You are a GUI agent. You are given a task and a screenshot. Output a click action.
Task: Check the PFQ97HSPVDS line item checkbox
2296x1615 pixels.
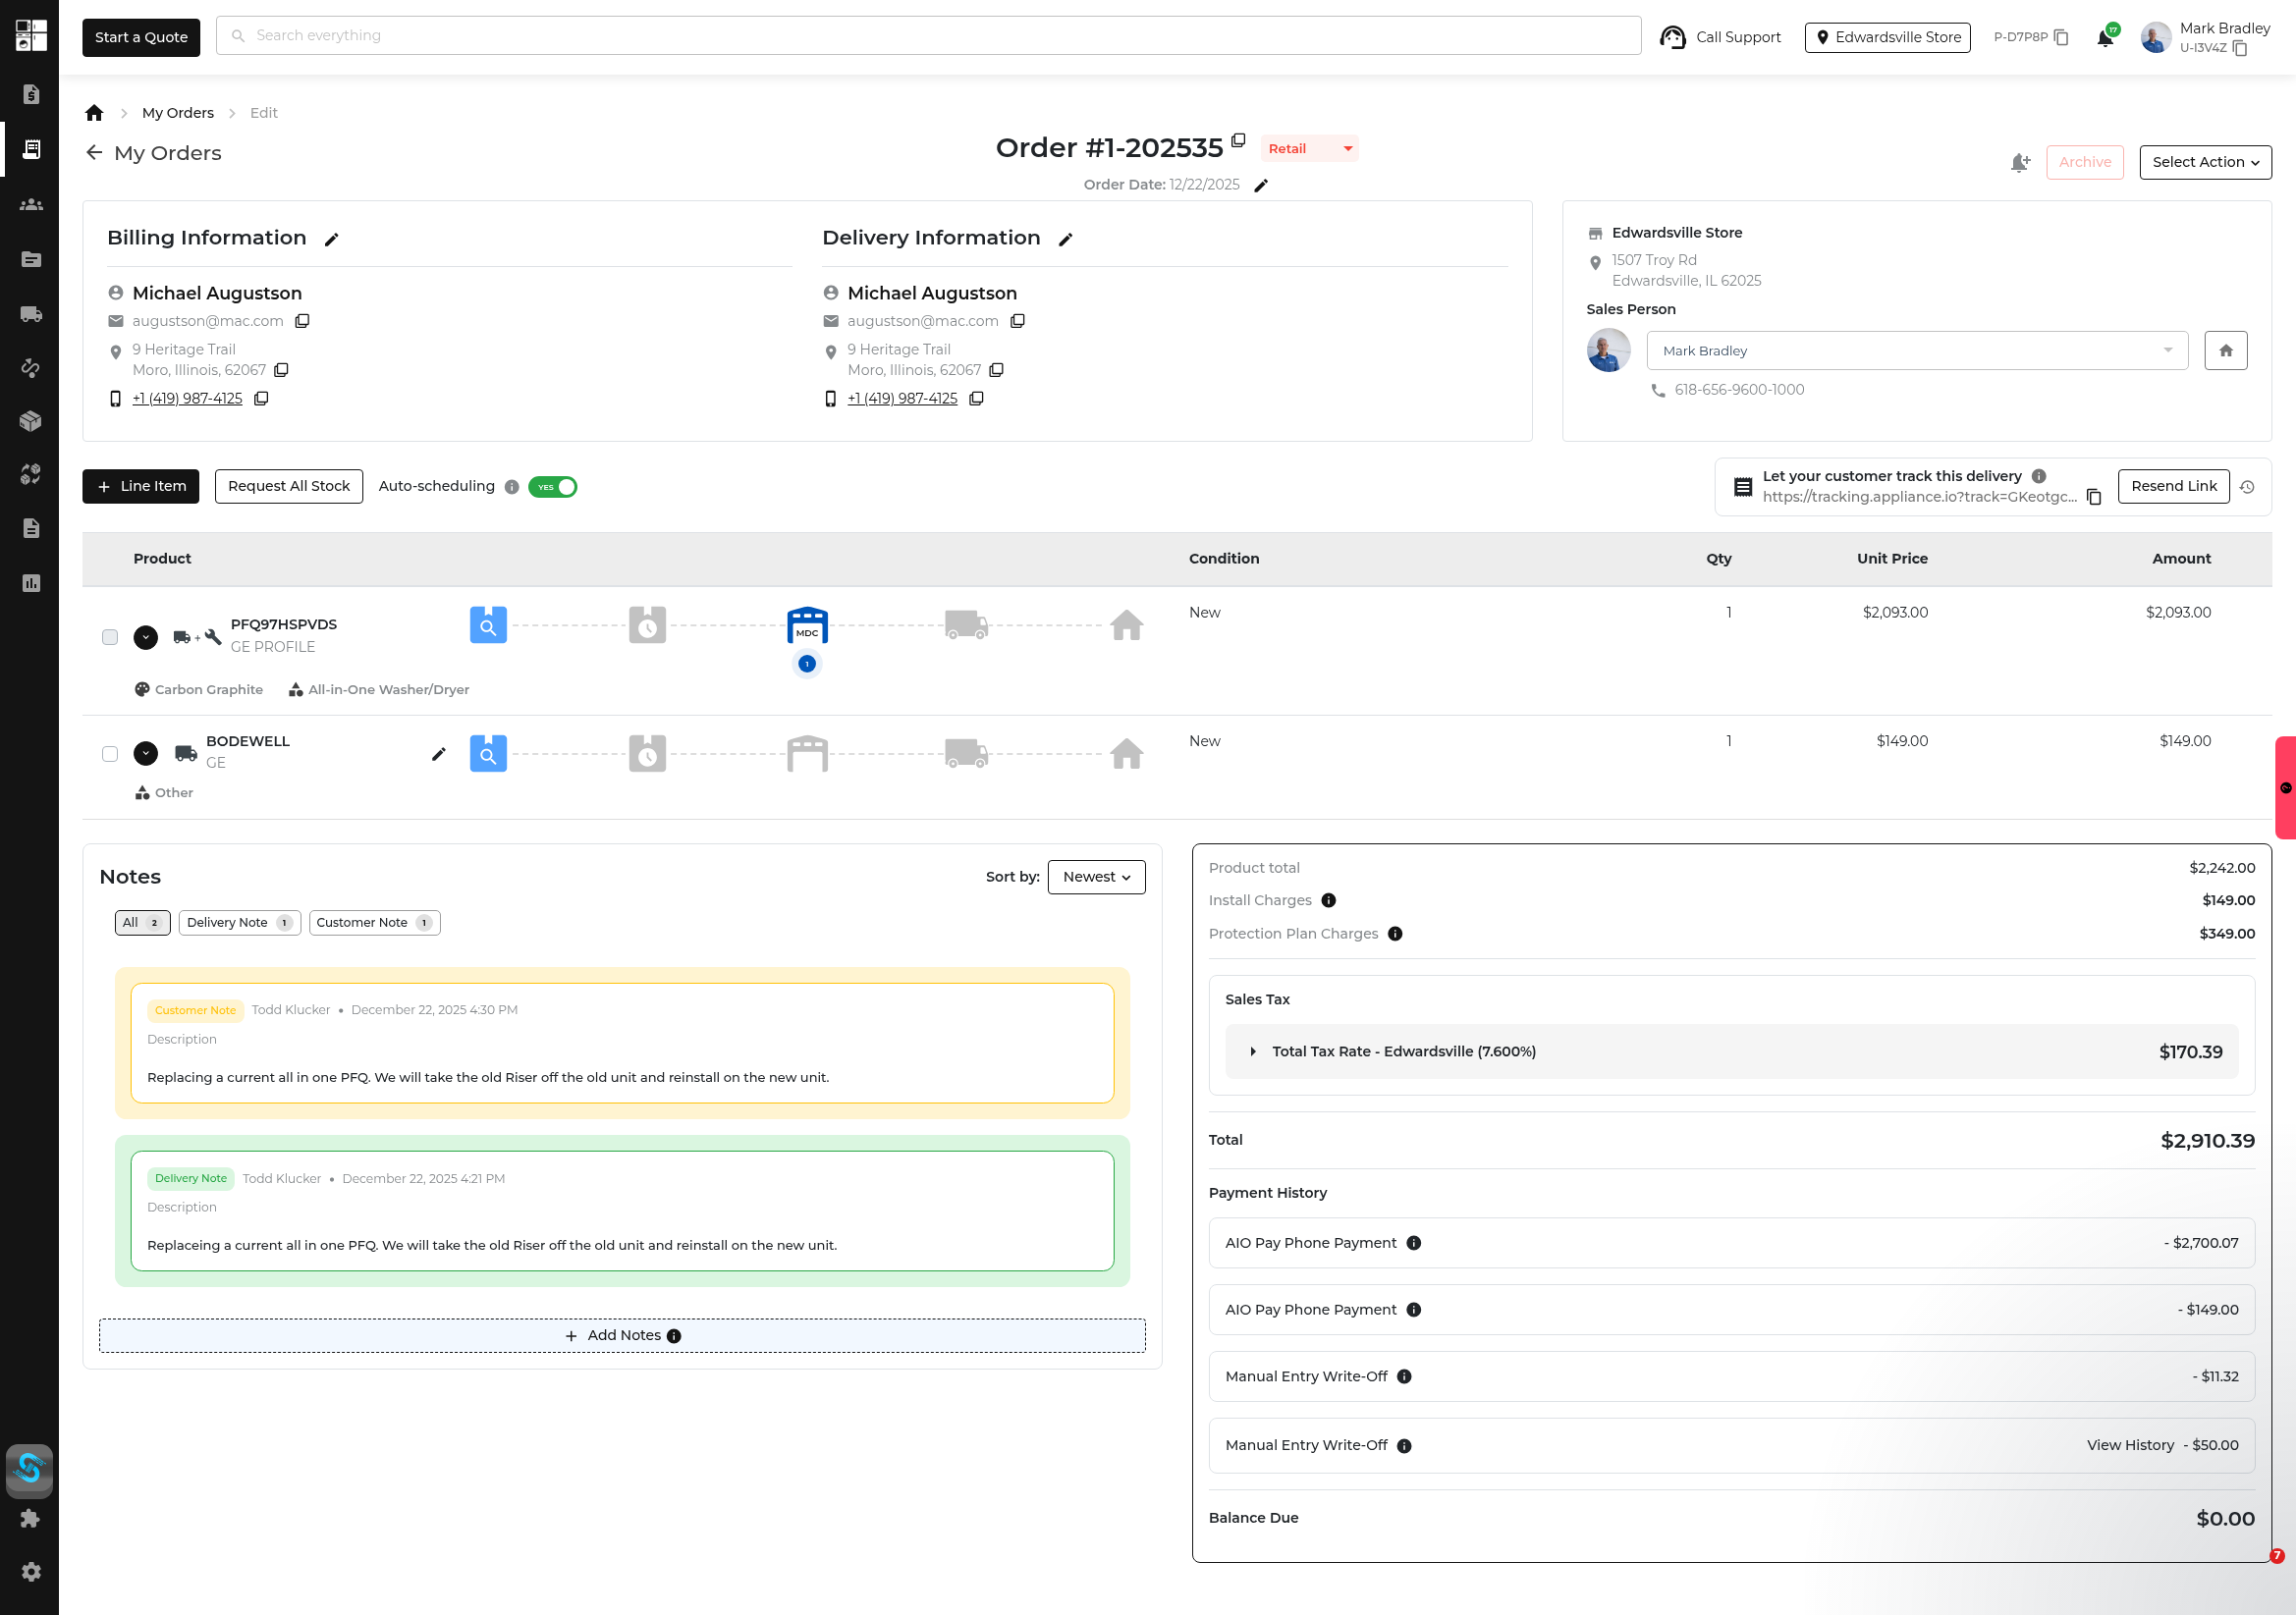click(110, 637)
